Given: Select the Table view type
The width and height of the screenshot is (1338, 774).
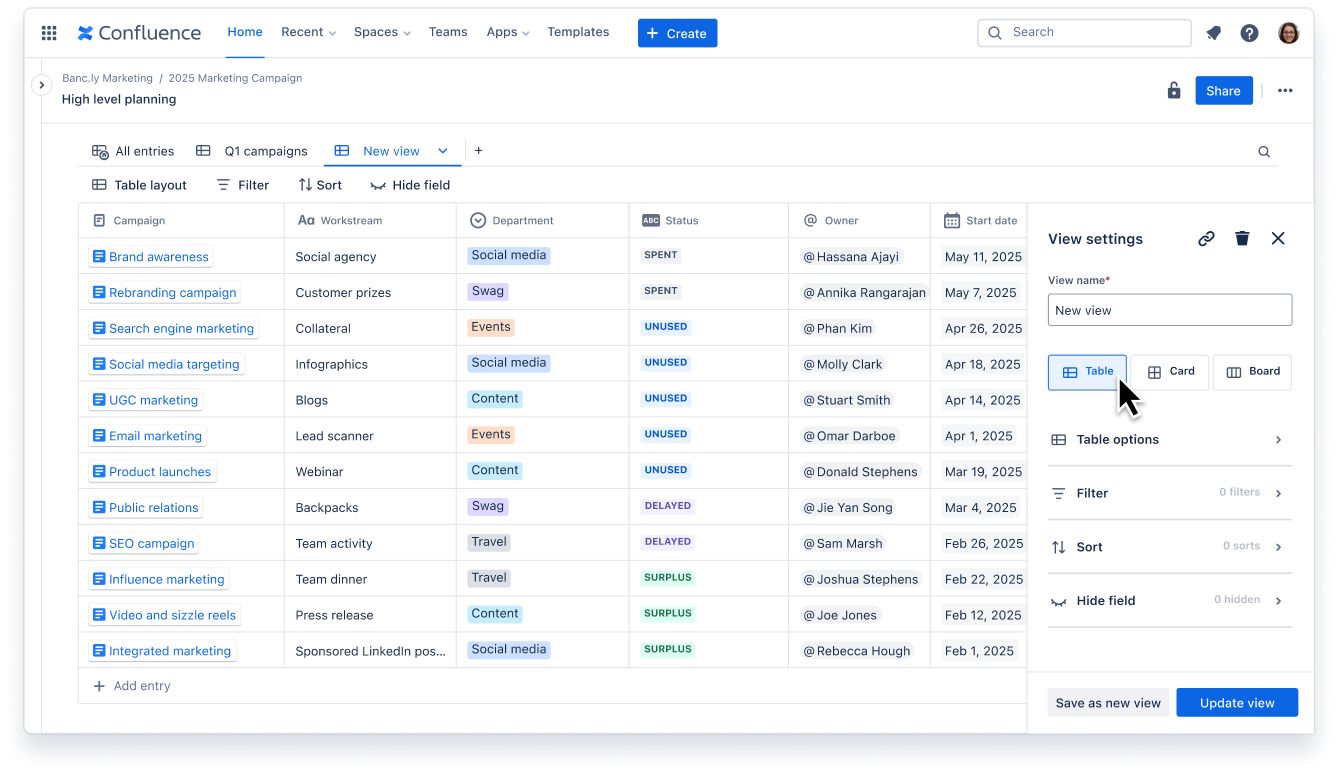Looking at the screenshot, I should [1087, 372].
